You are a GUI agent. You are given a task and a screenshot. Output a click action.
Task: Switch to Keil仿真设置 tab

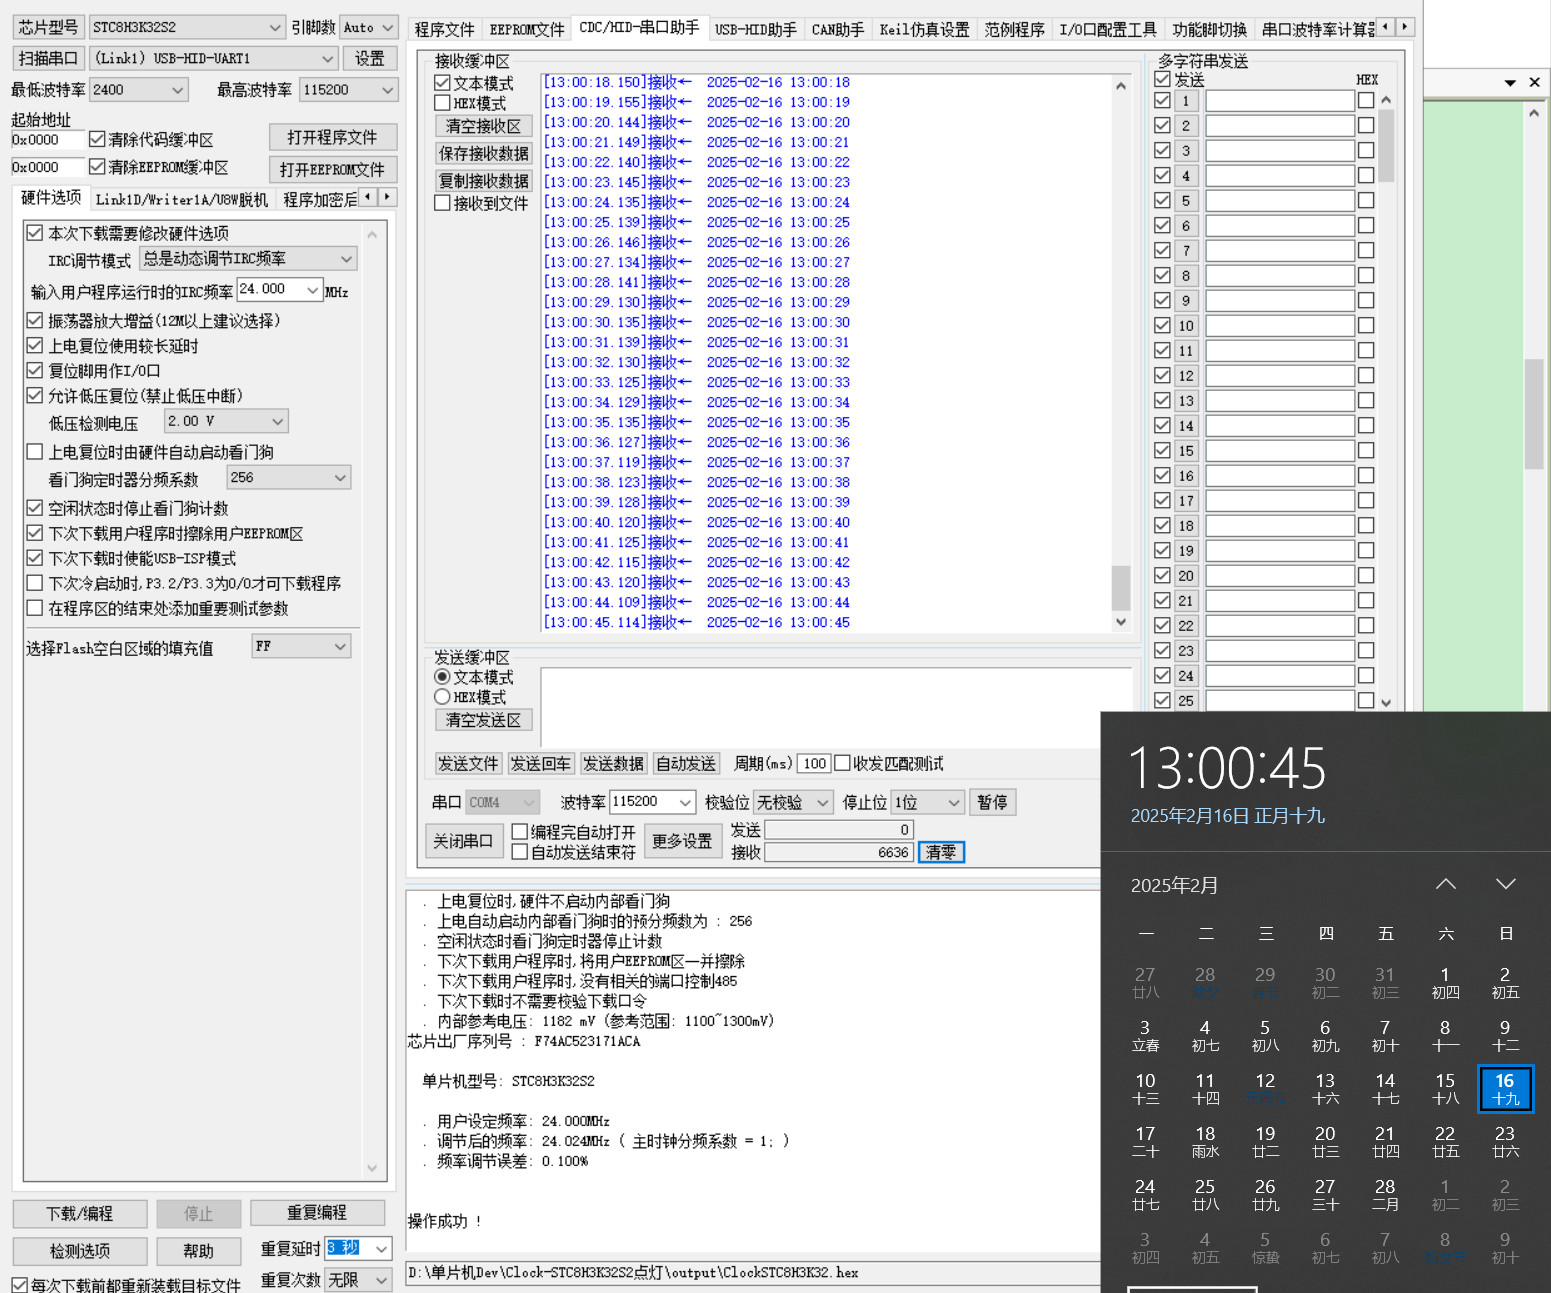(x=925, y=29)
